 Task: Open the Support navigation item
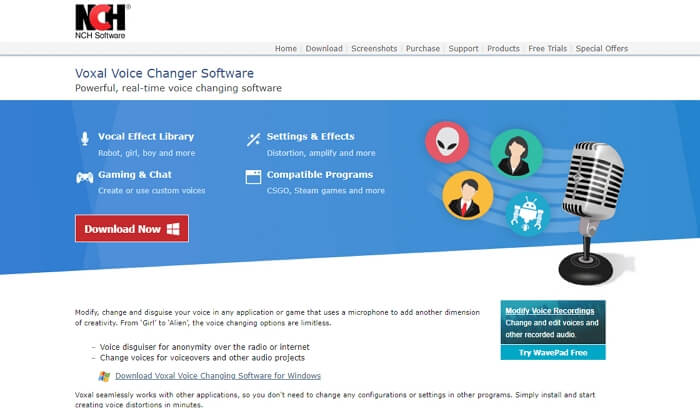[463, 49]
